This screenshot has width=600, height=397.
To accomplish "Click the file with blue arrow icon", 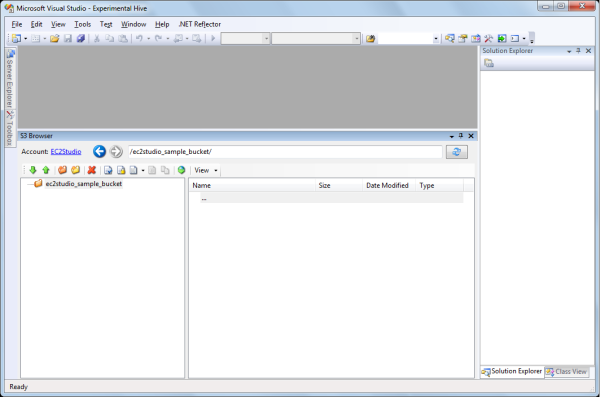I will click(x=108, y=170).
